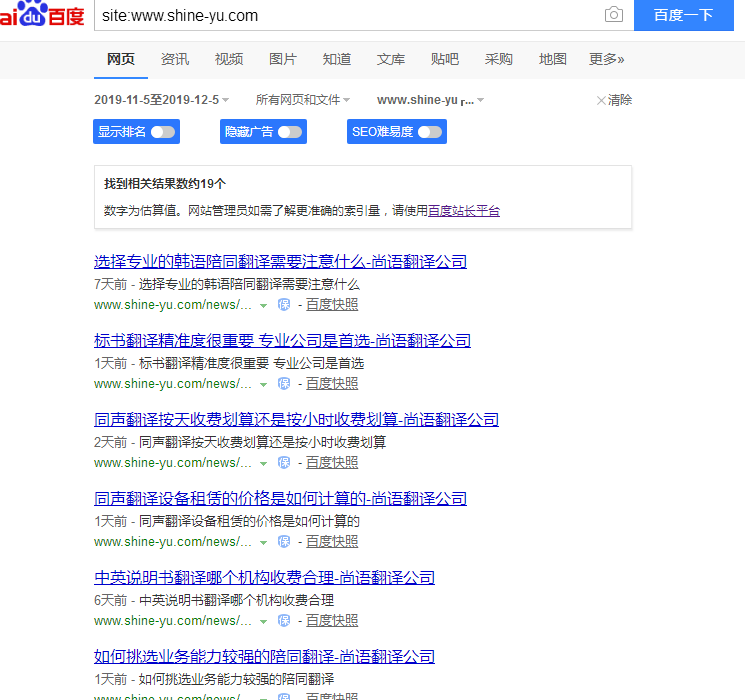Click the 保 badge under 韩语陪同翻译 result
Viewport: 745px width, 700px height.
(284, 305)
